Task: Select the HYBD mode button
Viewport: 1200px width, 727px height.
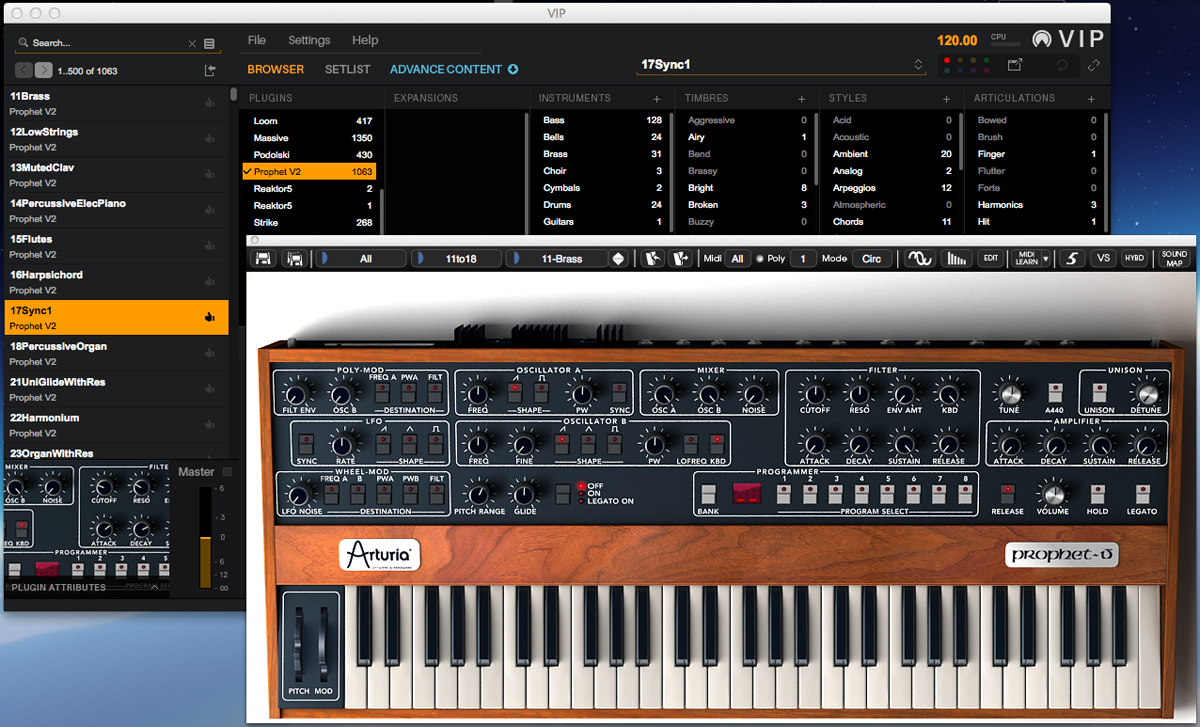Action: pyautogui.click(x=1135, y=258)
